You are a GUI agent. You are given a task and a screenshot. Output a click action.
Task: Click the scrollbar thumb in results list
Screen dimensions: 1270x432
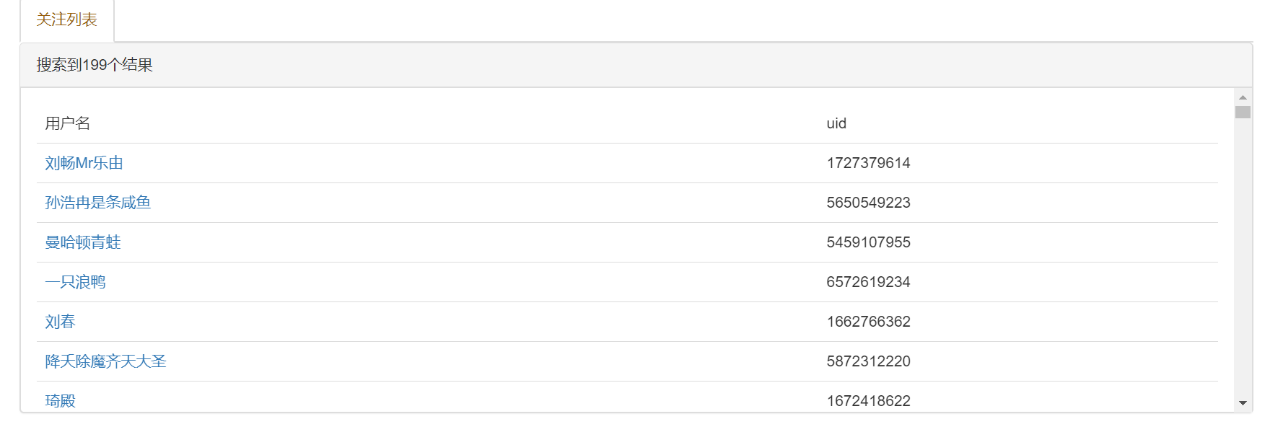[1243, 112]
